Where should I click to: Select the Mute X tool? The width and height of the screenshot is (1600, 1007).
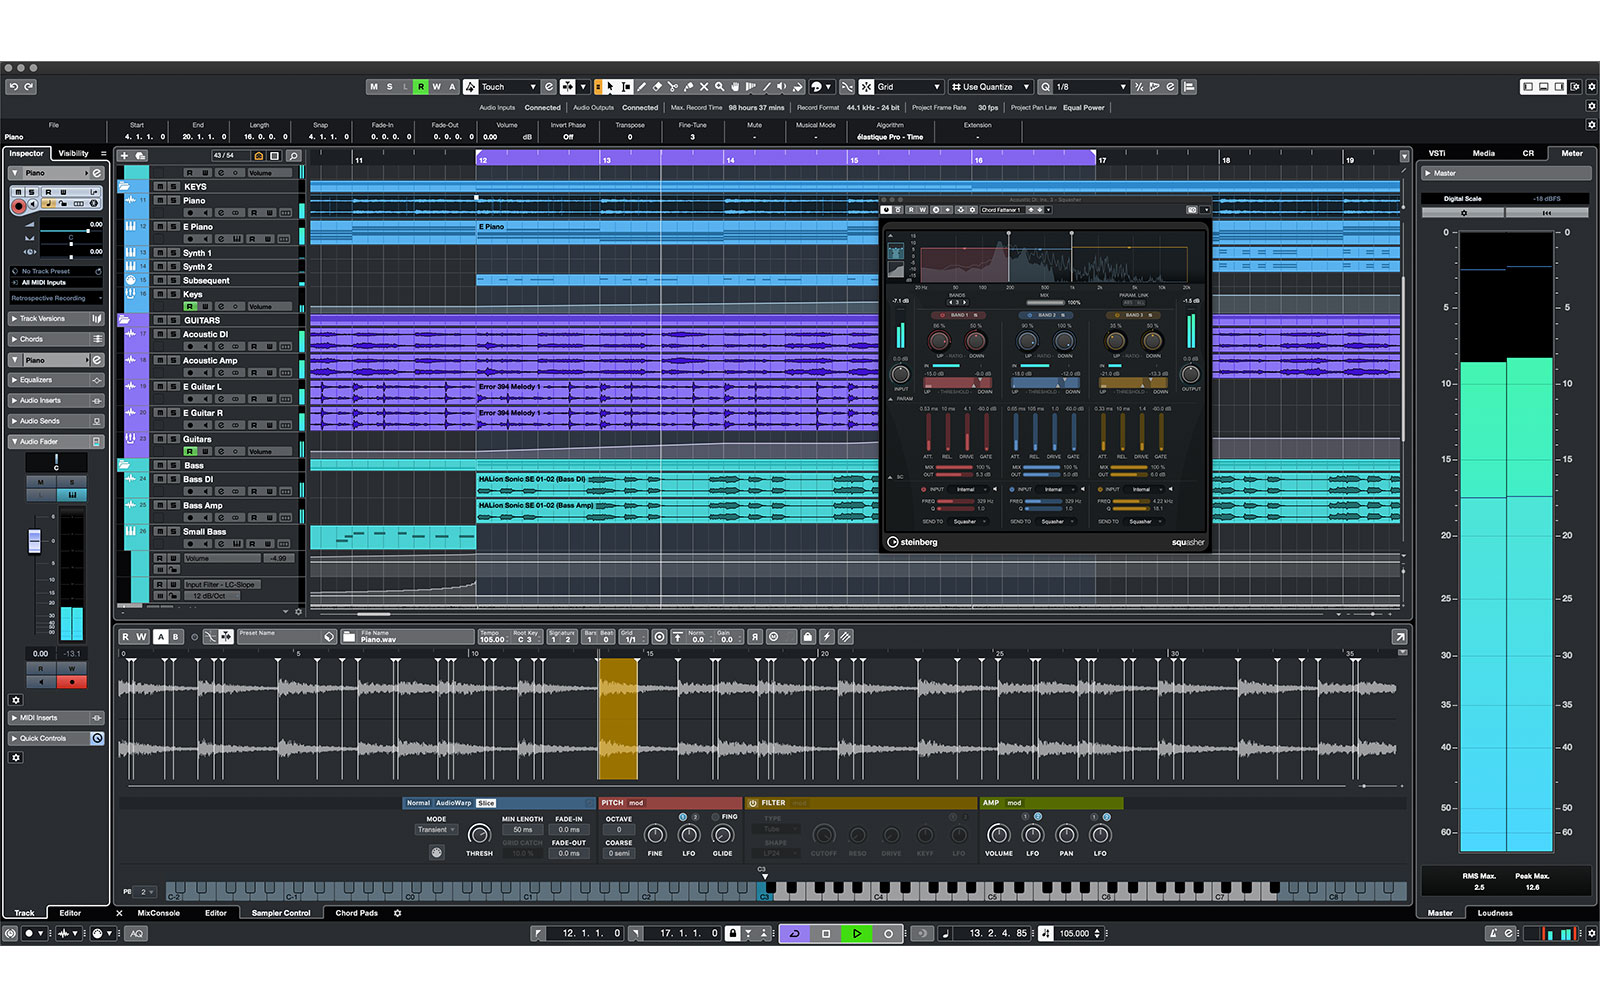coord(704,87)
